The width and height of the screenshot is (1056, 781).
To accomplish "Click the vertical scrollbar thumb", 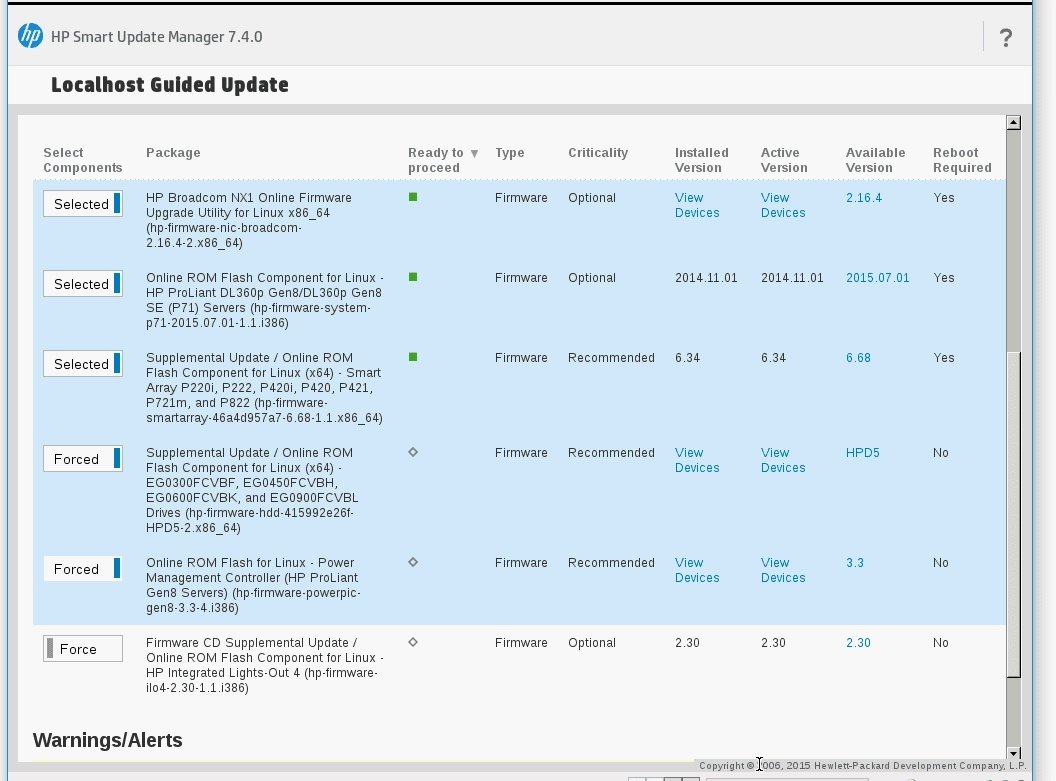I will coord(1014,514).
